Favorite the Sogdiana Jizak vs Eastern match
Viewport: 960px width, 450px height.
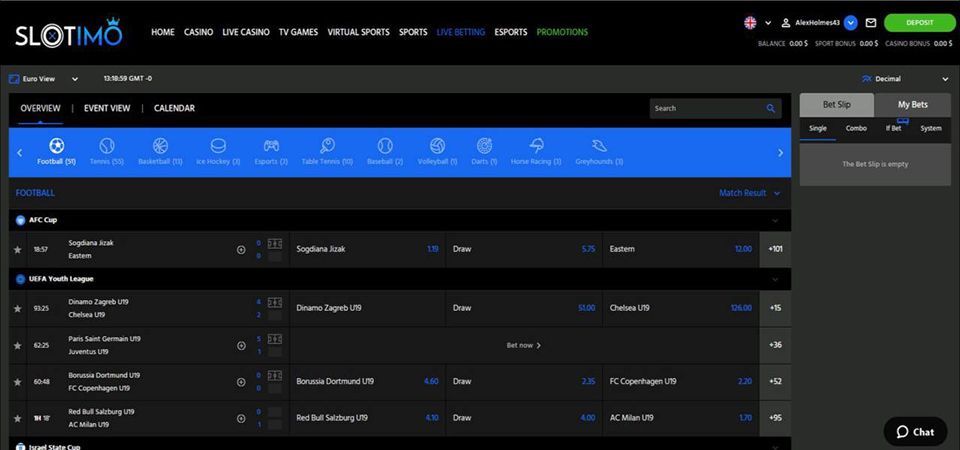coord(18,250)
